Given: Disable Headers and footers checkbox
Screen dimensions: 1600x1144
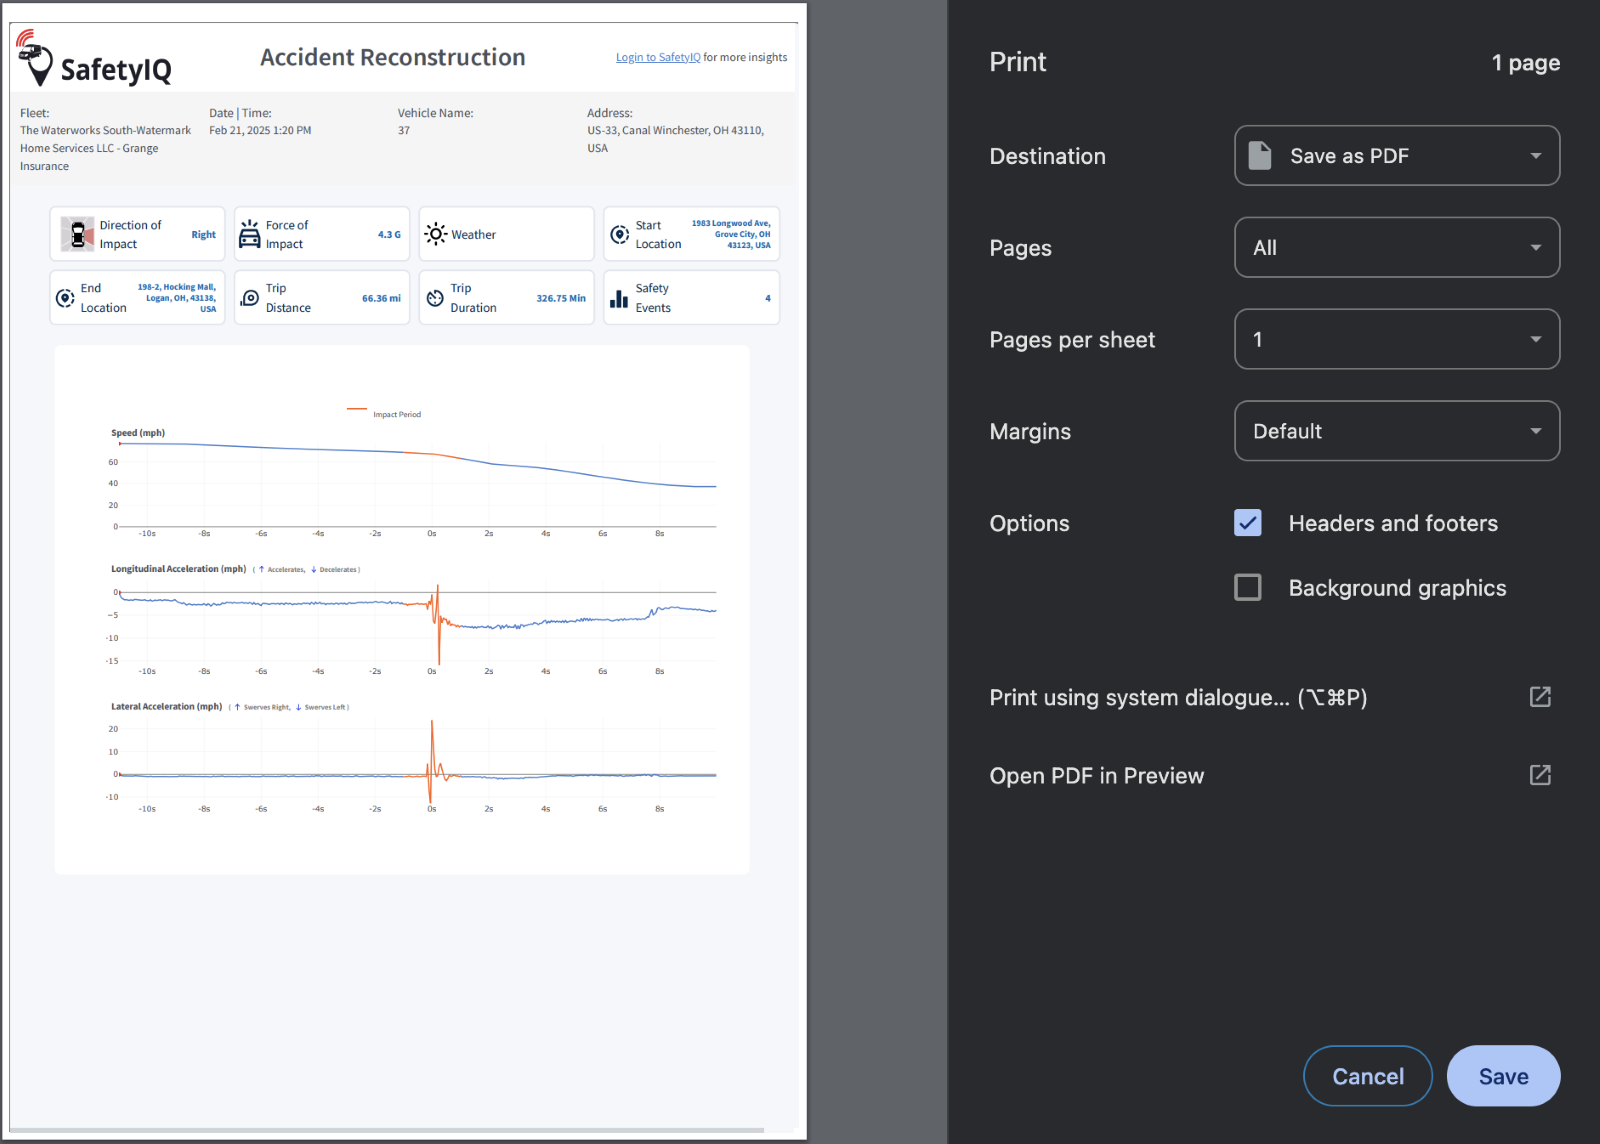Looking at the screenshot, I should (x=1248, y=523).
